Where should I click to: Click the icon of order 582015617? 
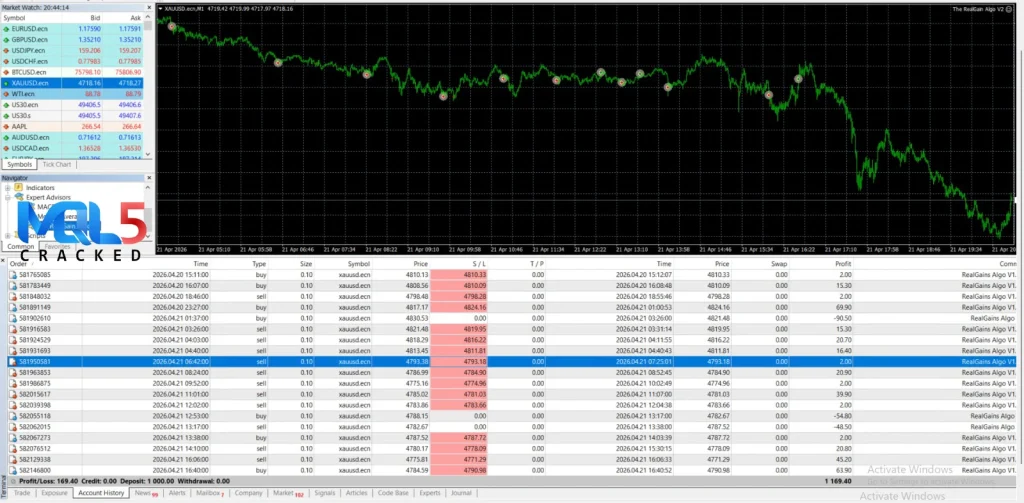(x=12, y=394)
